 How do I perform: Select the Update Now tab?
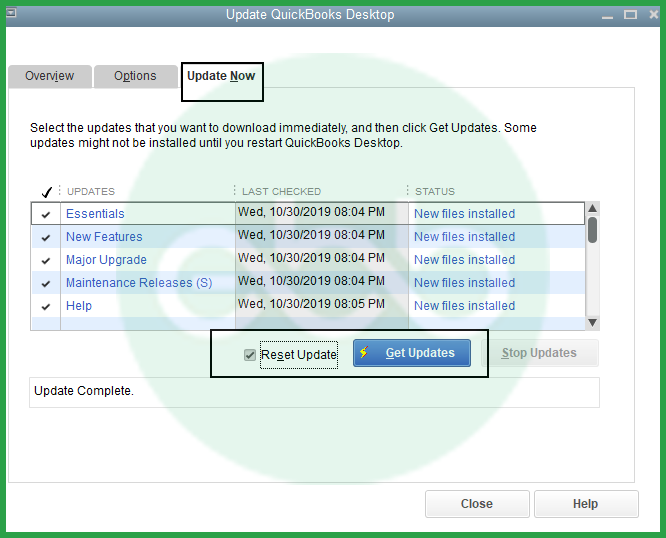point(221,76)
